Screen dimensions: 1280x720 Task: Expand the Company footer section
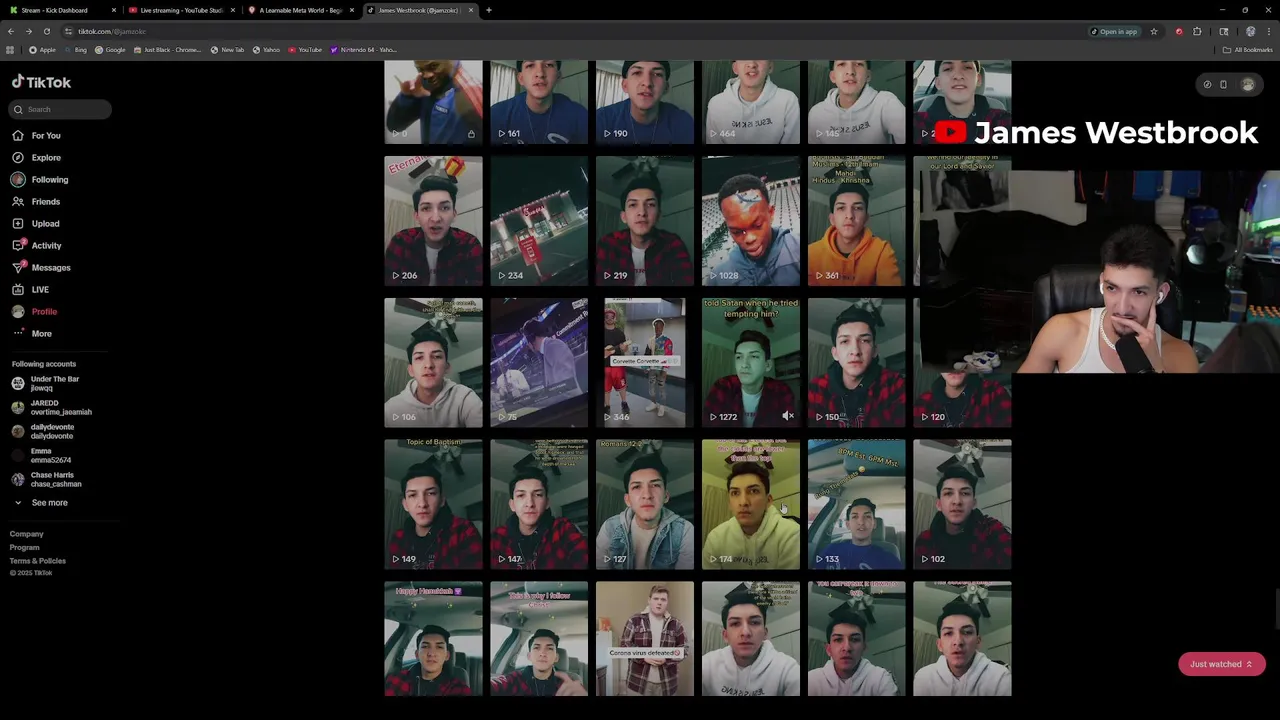pos(27,534)
